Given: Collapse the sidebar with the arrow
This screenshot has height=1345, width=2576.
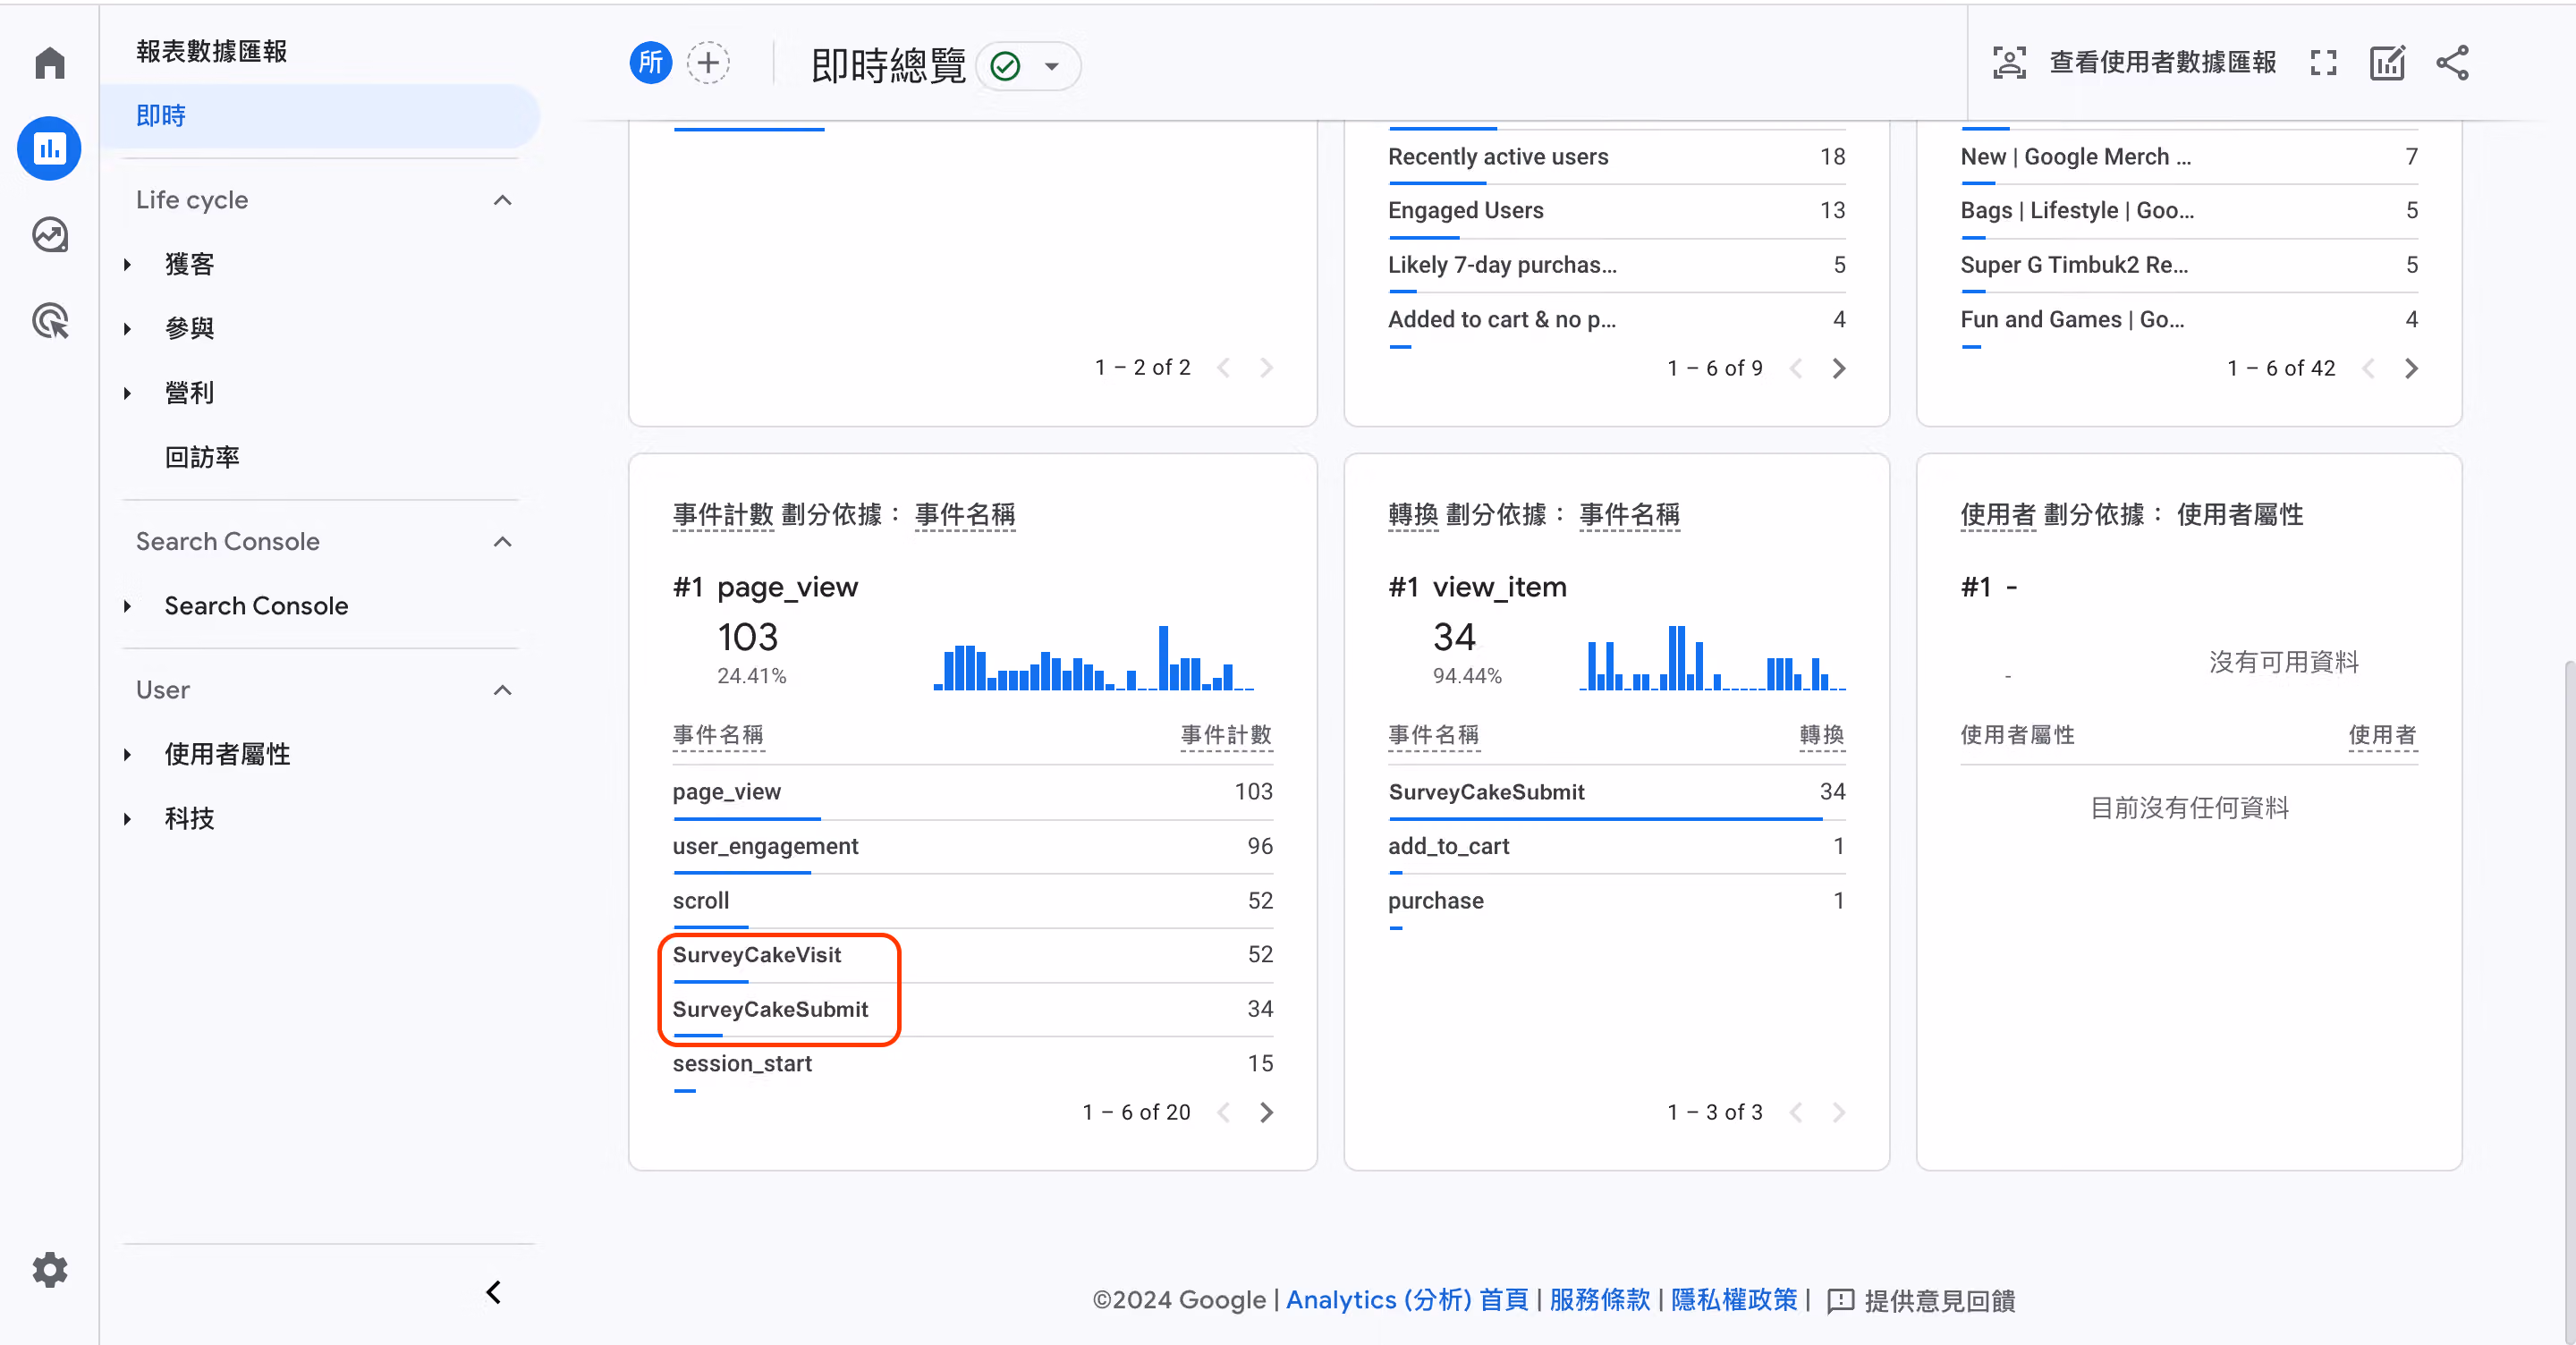Looking at the screenshot, I should click(x=493, y=1292).
